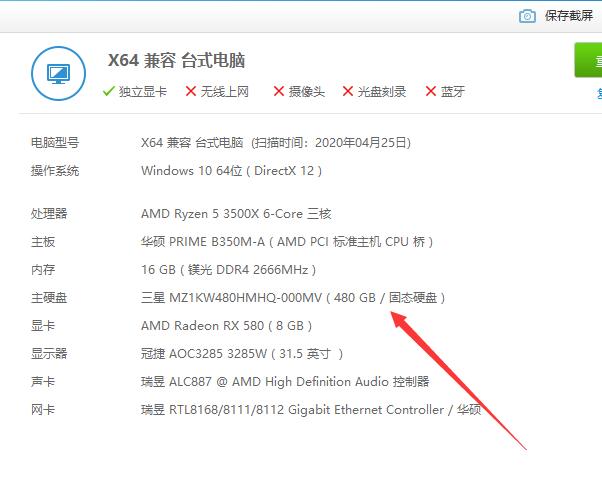Click the red X next to 蓝牙
The height and width of the screenshot is (500, 602).
pyautogui.click(x=431, y=91)
